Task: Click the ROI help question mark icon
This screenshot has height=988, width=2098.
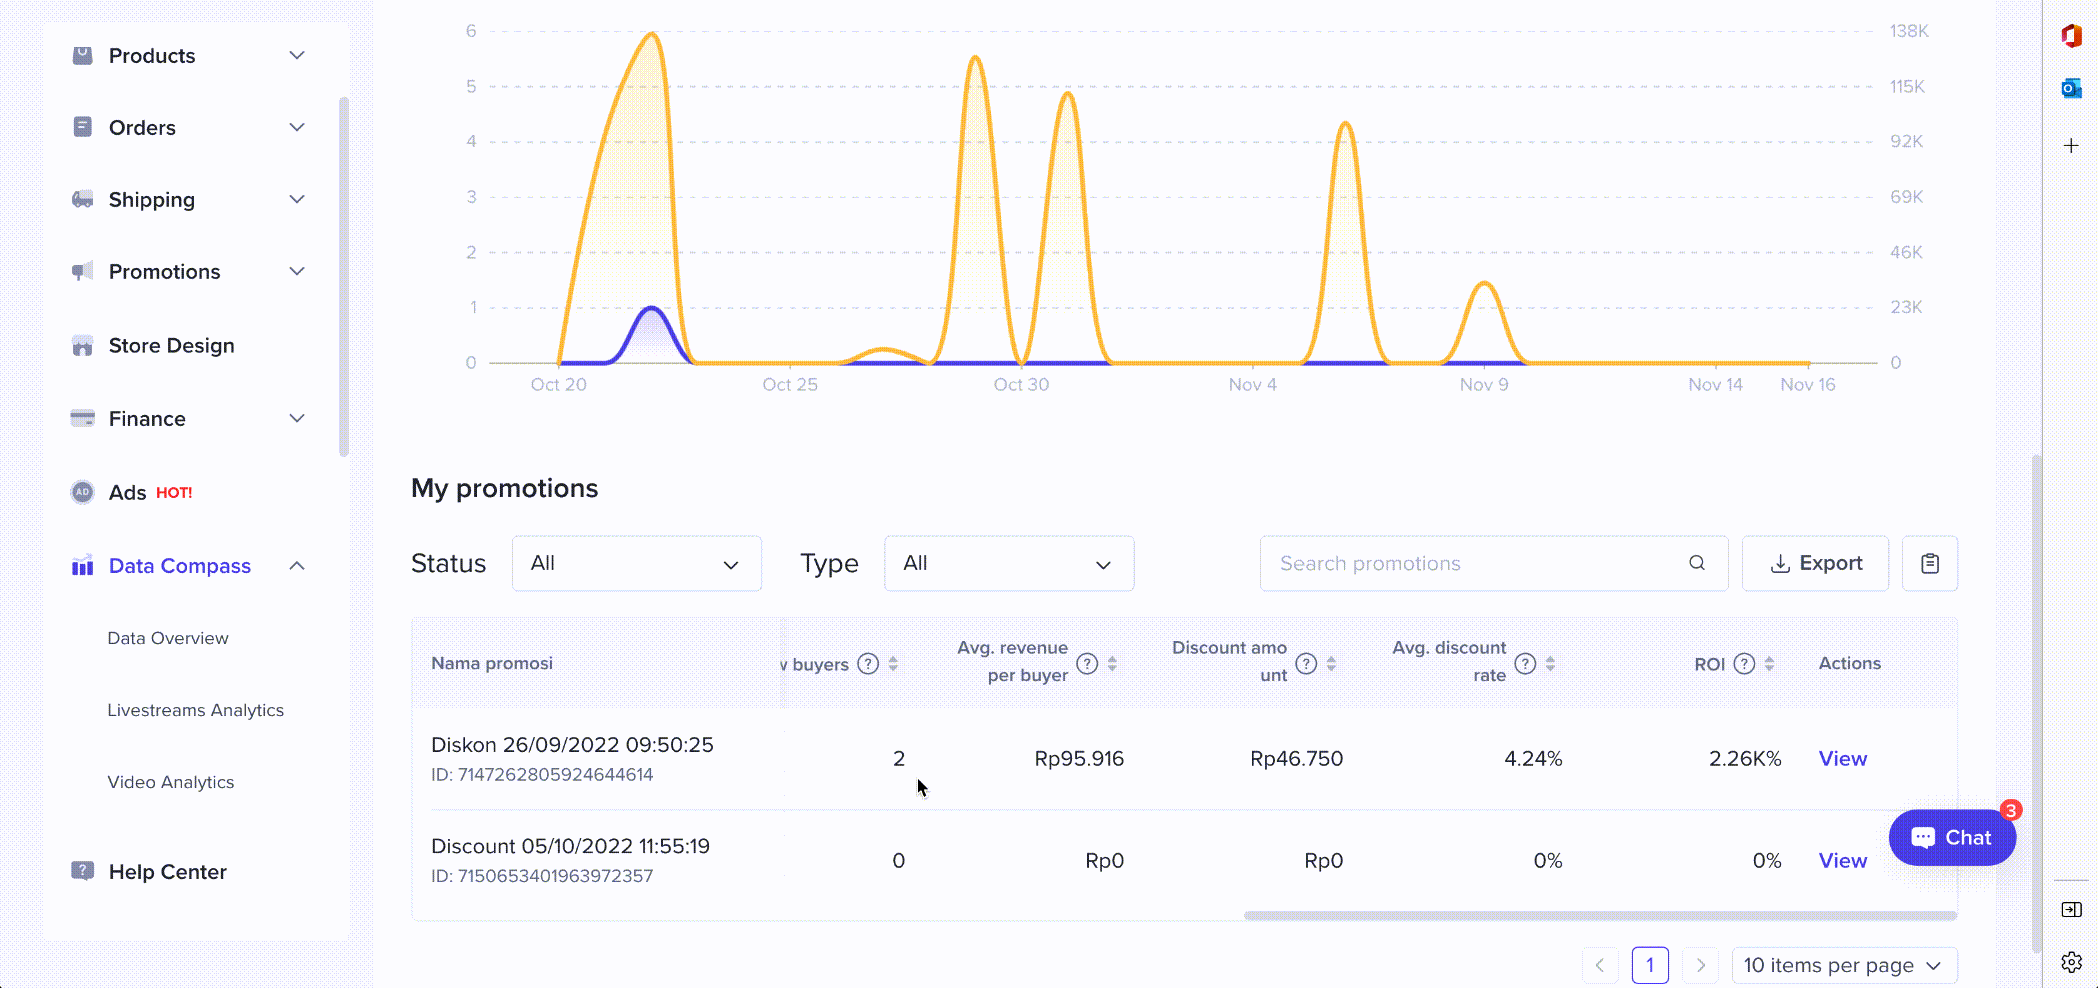Action: (x=1744, y=664)
